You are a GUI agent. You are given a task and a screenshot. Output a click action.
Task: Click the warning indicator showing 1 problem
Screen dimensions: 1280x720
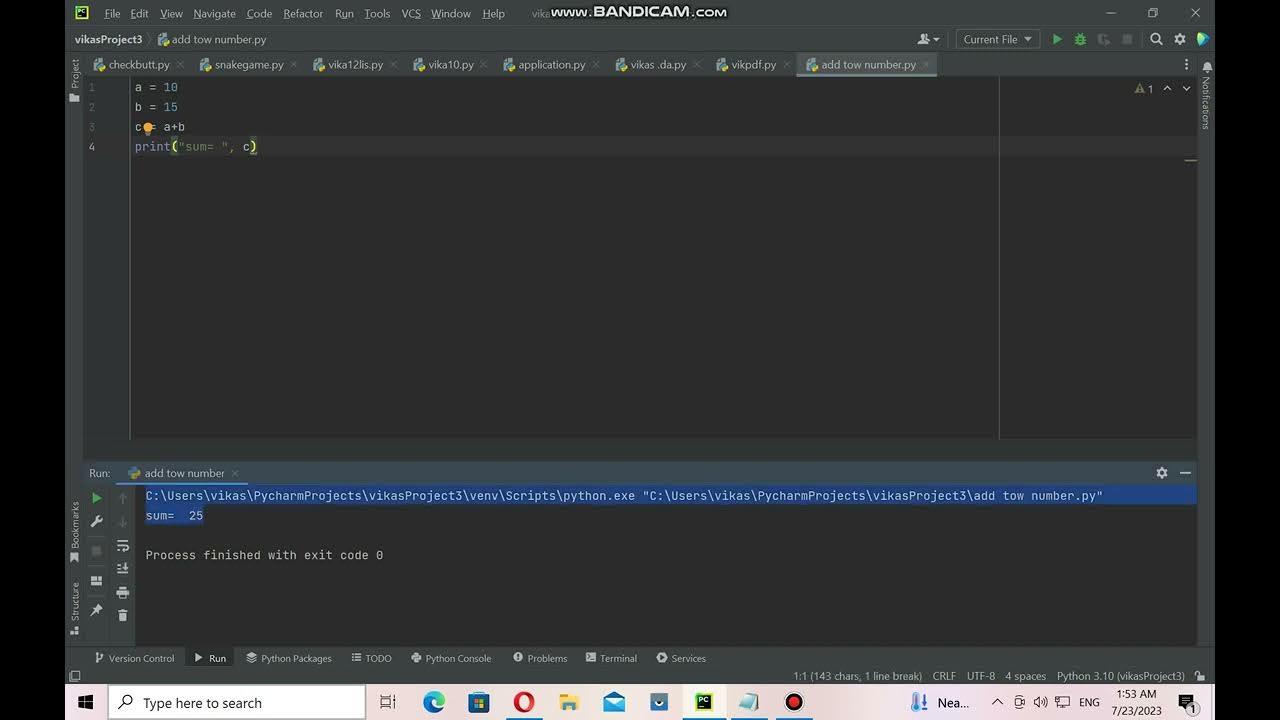point(1144,89)
